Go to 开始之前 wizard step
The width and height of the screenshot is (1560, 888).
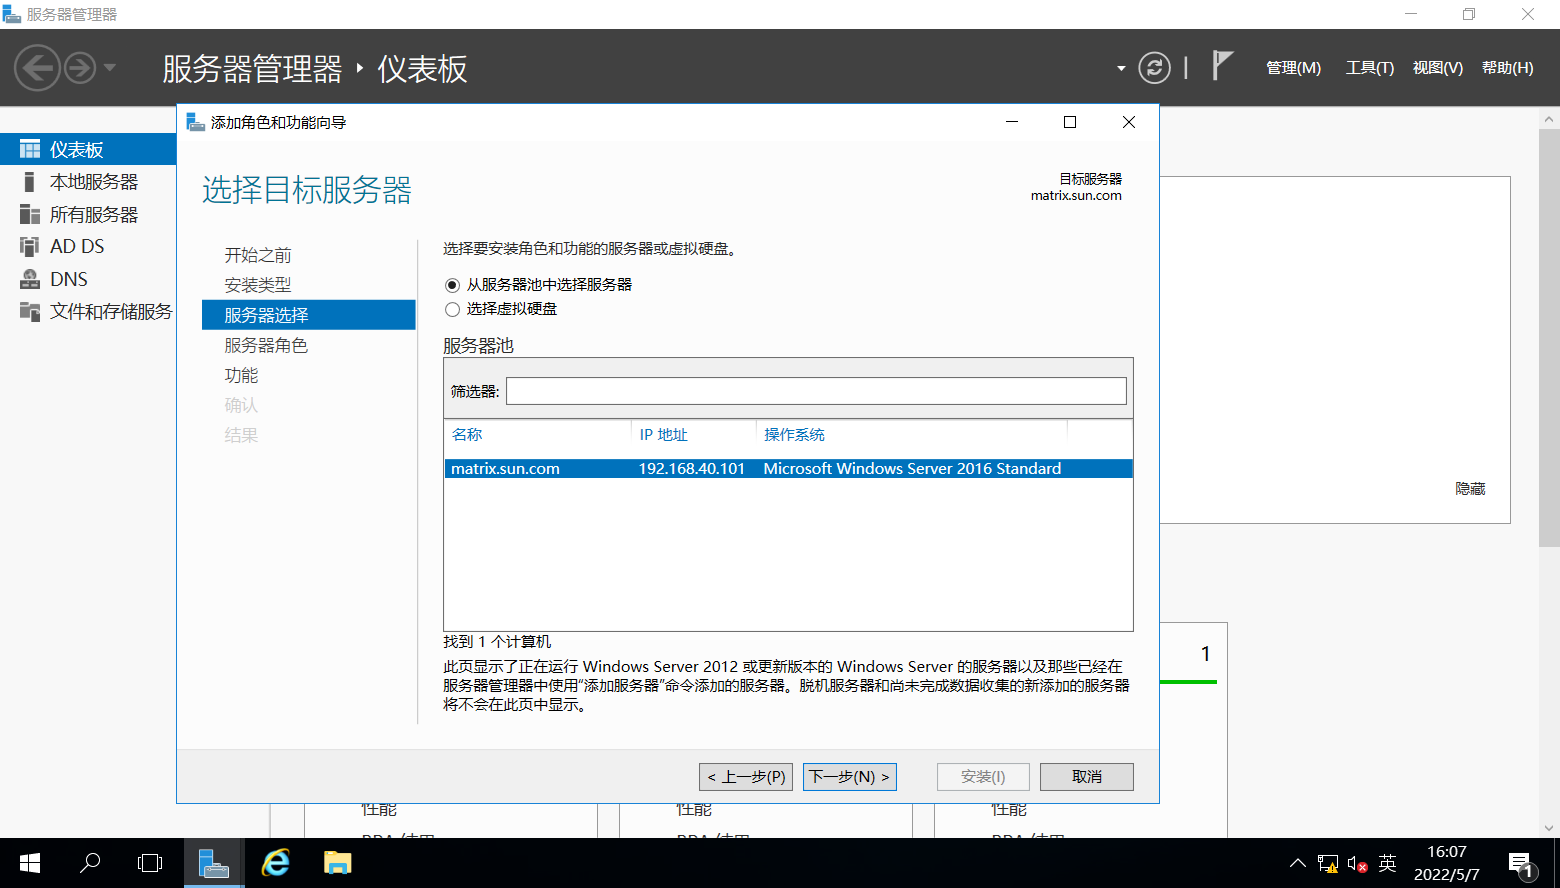[x=258, y=255]
